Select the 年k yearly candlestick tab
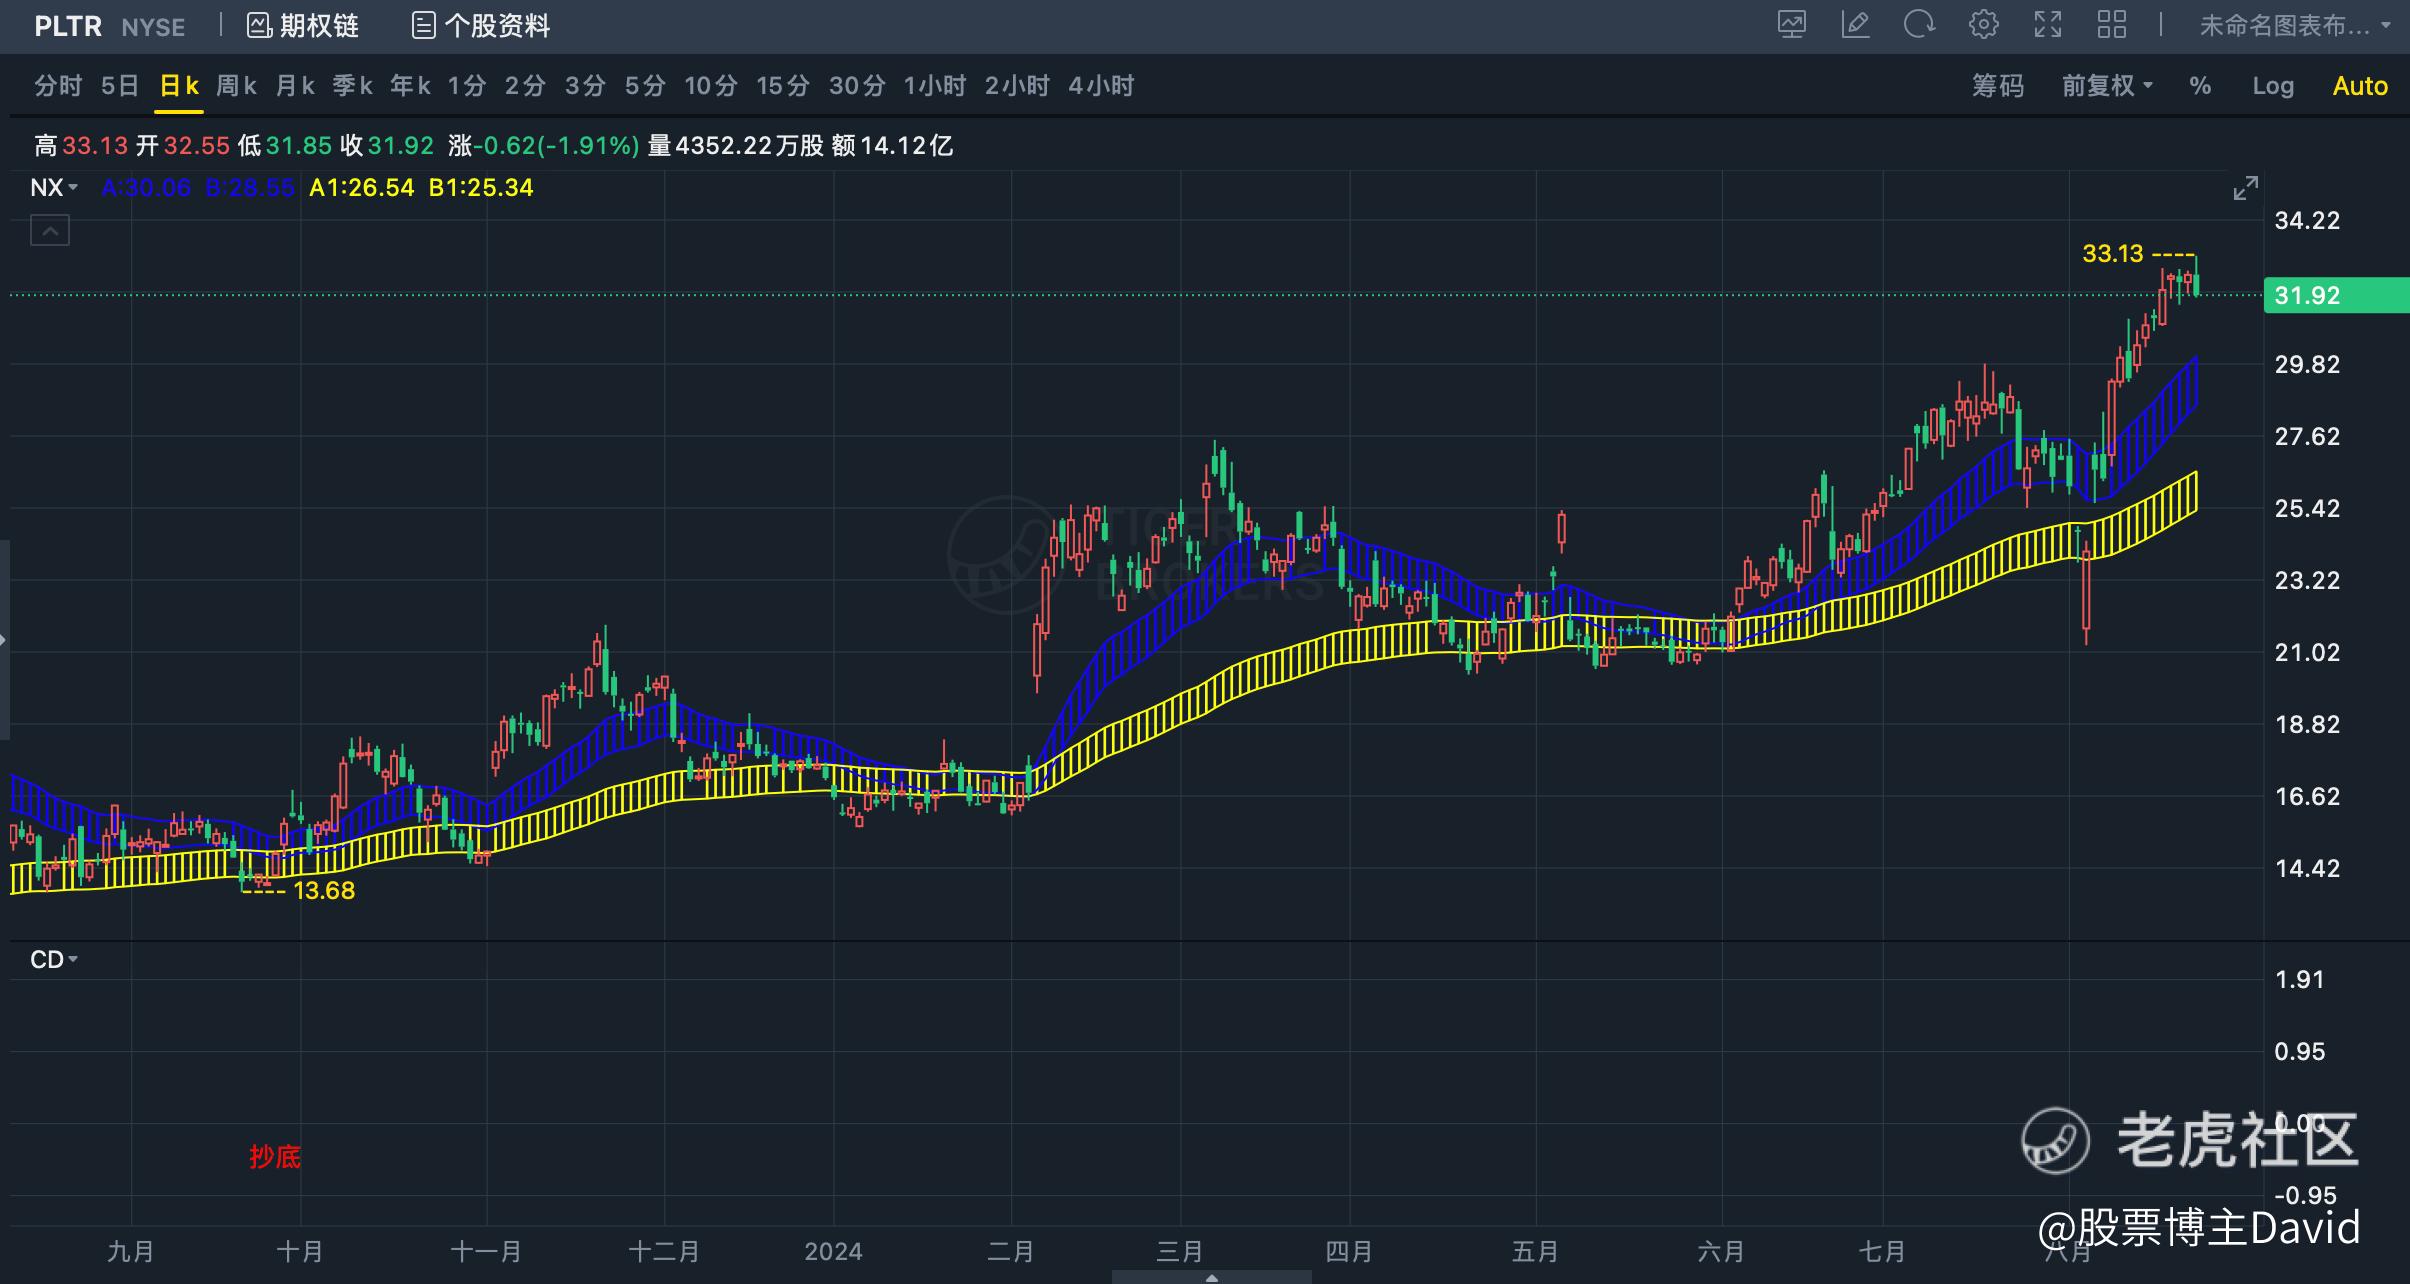The height and width of the screenshot is (1284, 2410). [411, 86]
